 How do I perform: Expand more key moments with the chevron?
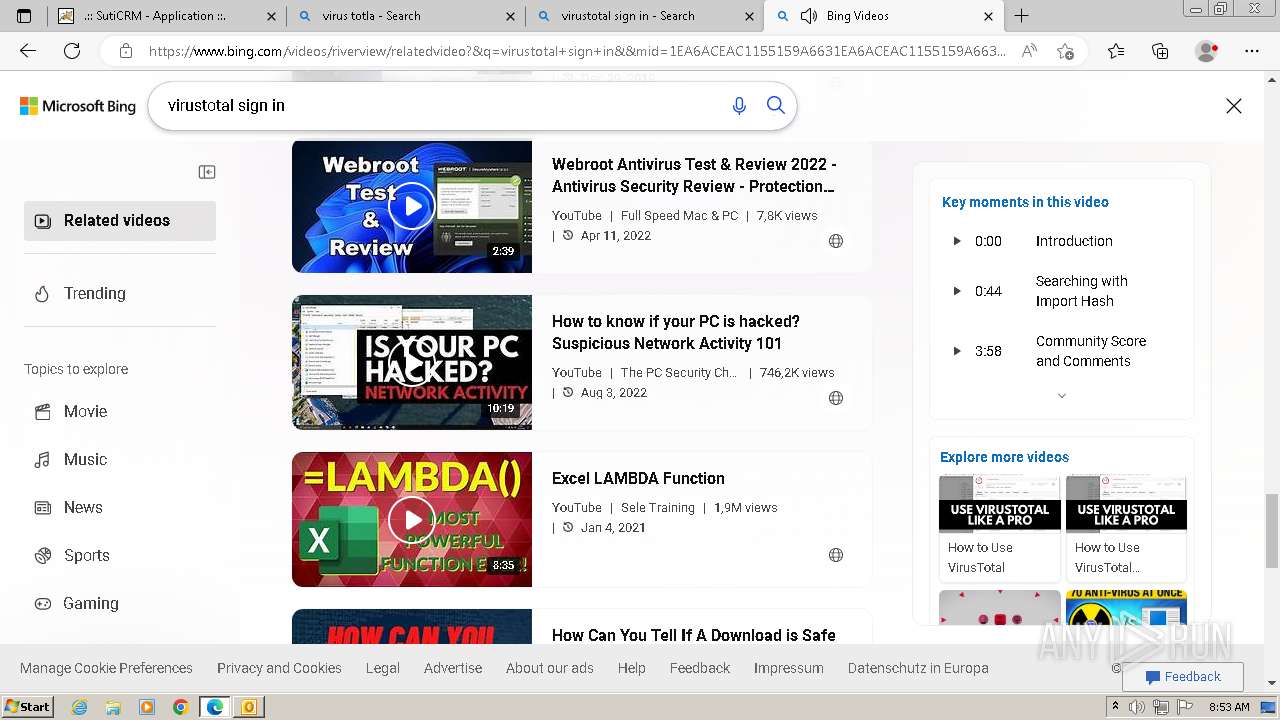tap(1062, 396)
